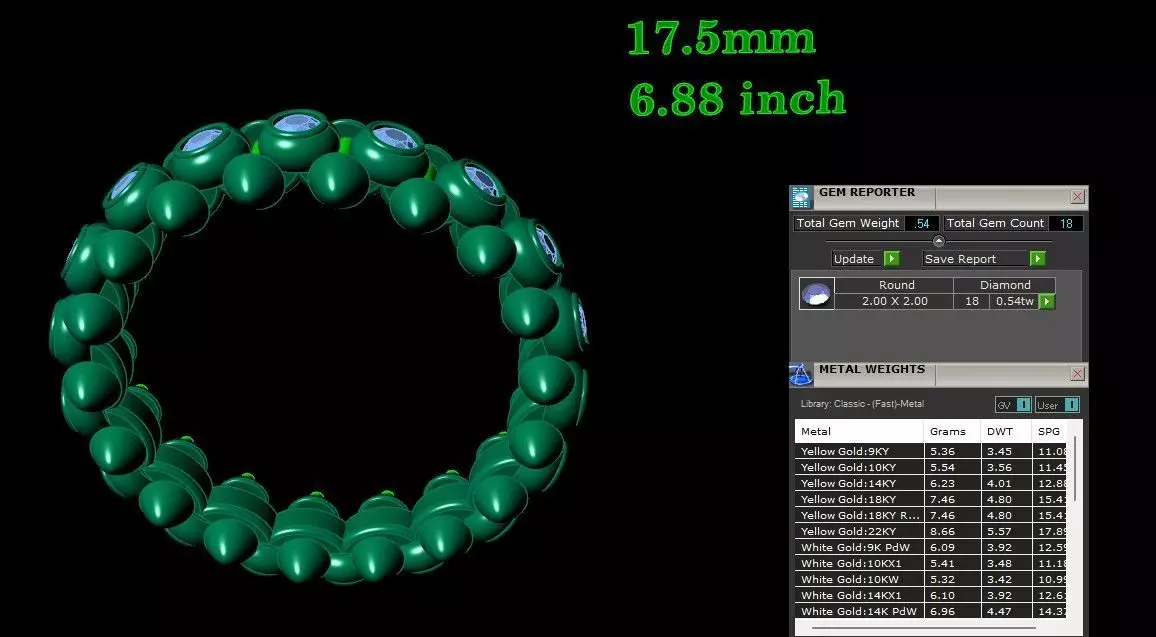The width and height of the screenshot is (1156, 637).
Task: Click the Save Report button
Action: 977,259
